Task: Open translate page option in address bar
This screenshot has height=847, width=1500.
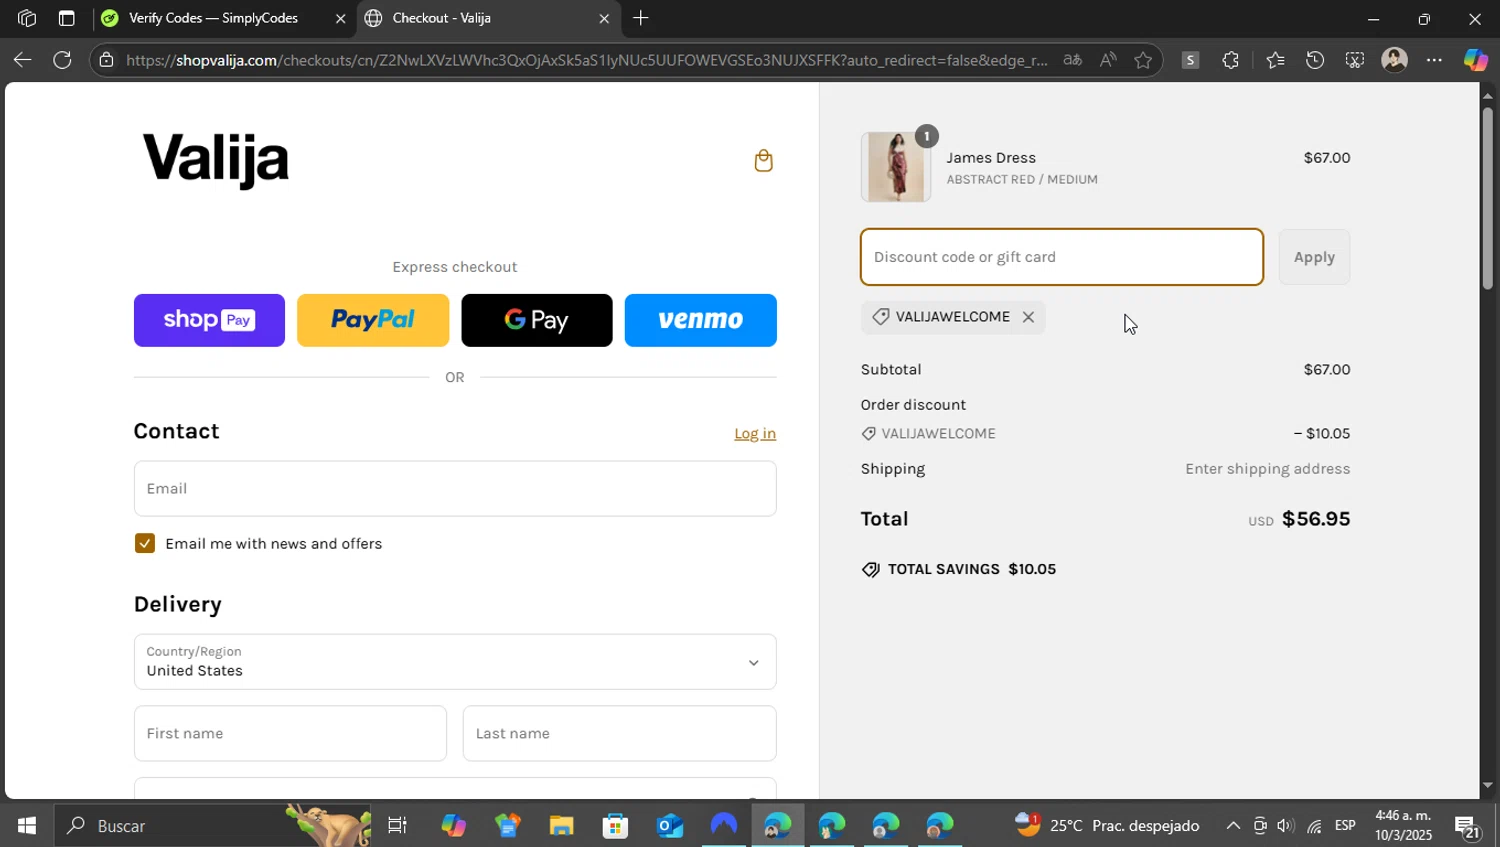Action: [1072, 60]
